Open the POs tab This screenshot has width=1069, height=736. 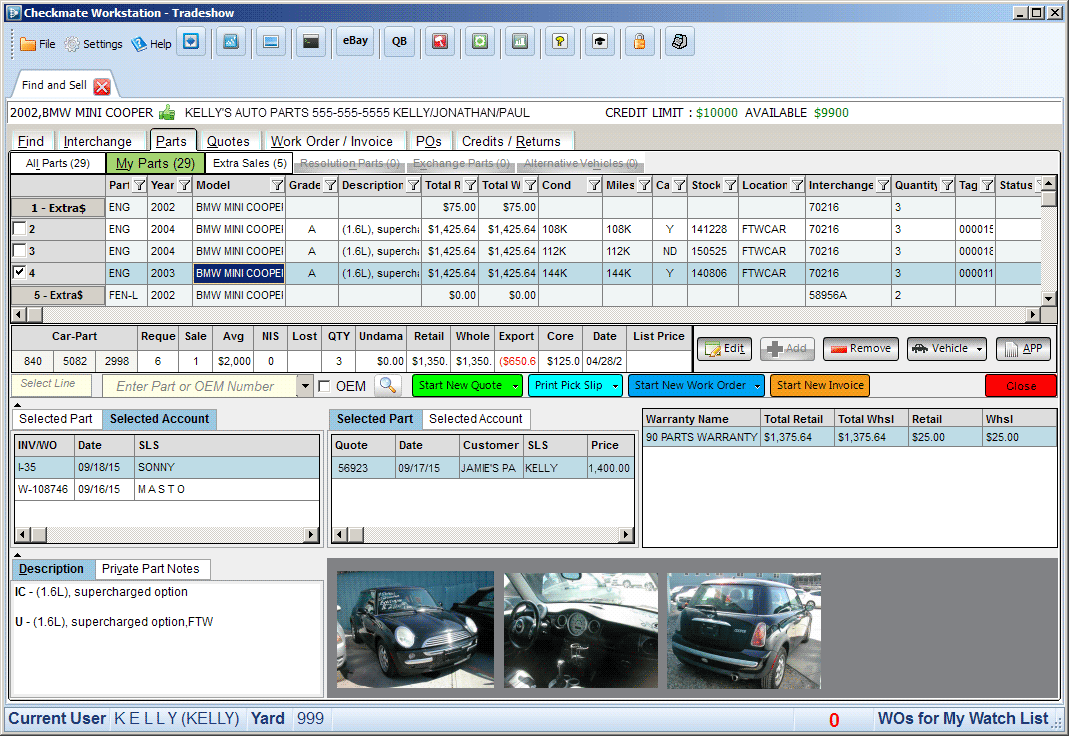429,141
